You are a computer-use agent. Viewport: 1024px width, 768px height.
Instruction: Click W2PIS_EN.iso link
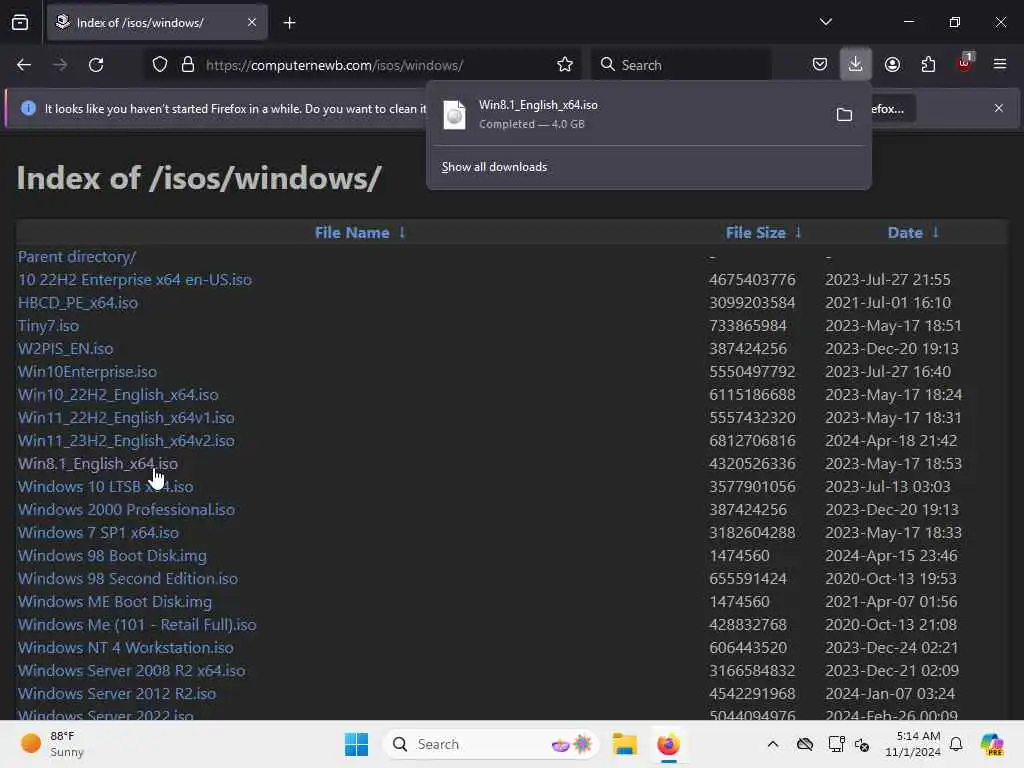coord(65,349)
